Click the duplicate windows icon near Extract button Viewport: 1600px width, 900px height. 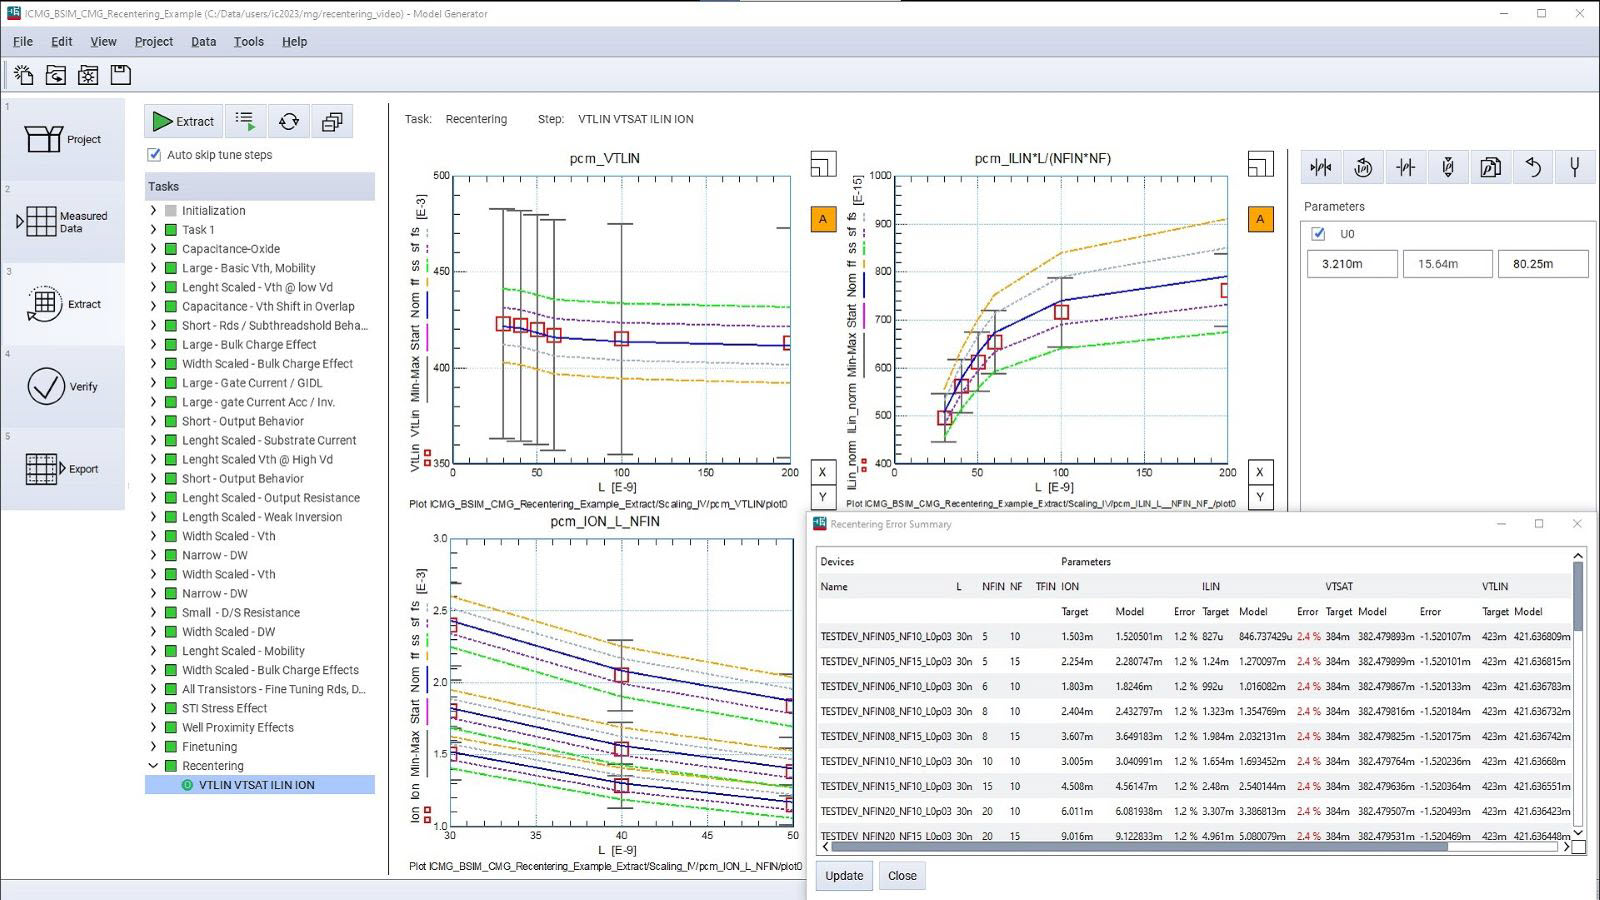(x=332, y=121)
